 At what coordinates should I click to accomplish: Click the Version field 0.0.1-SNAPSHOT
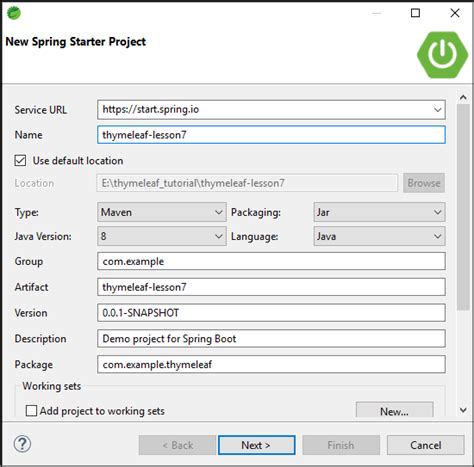[271, 313]
